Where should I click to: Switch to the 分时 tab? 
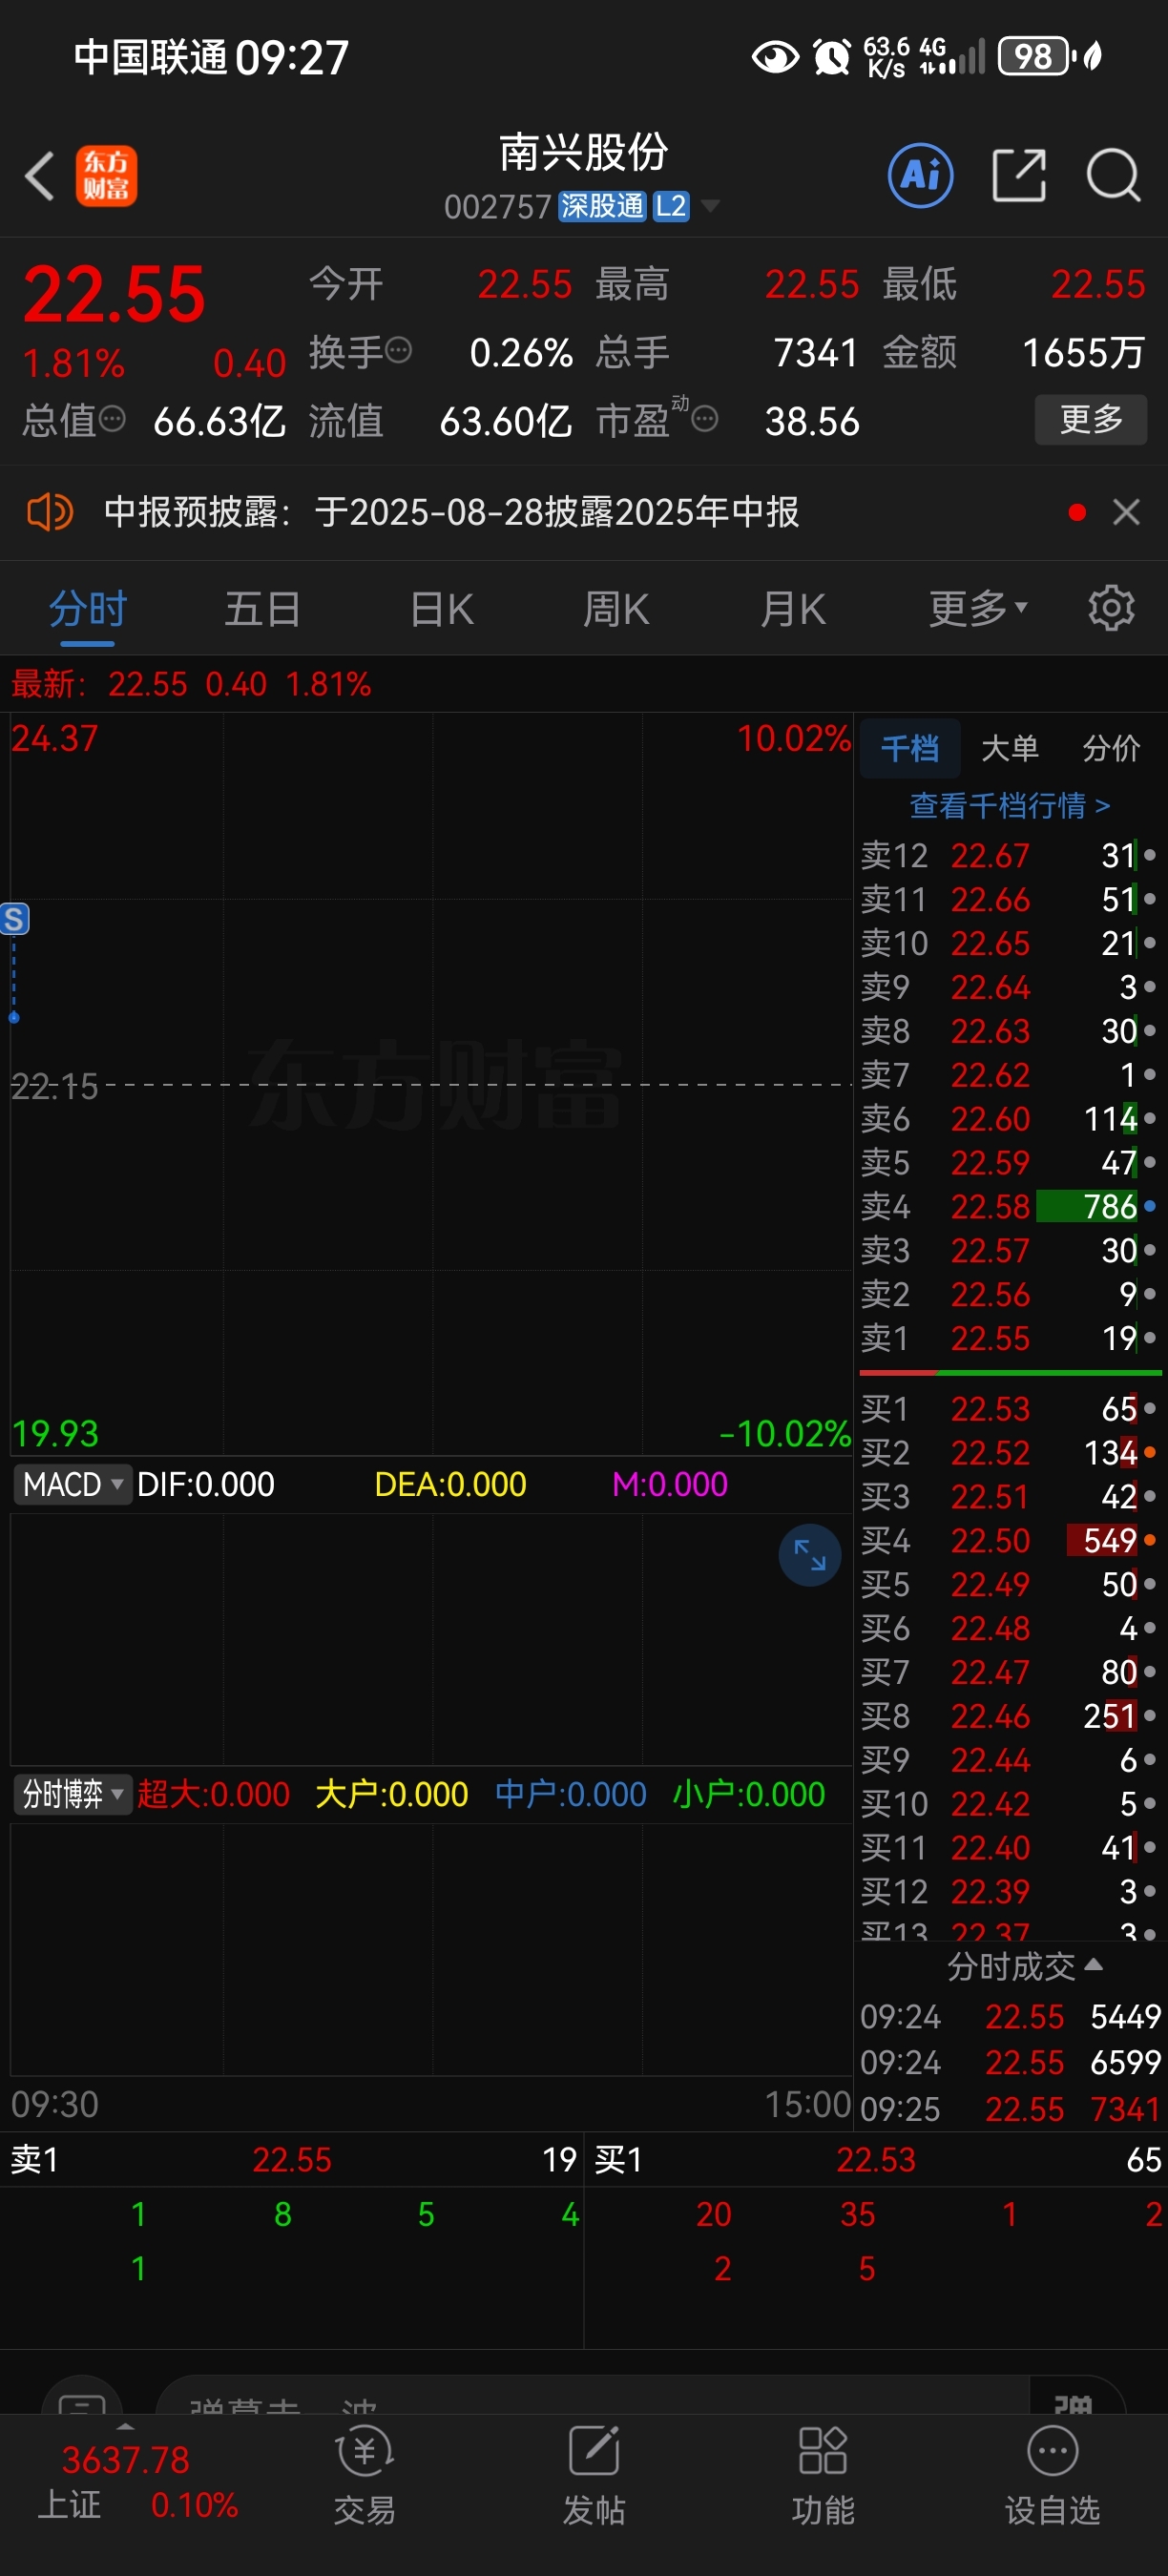tap(88, 608)
